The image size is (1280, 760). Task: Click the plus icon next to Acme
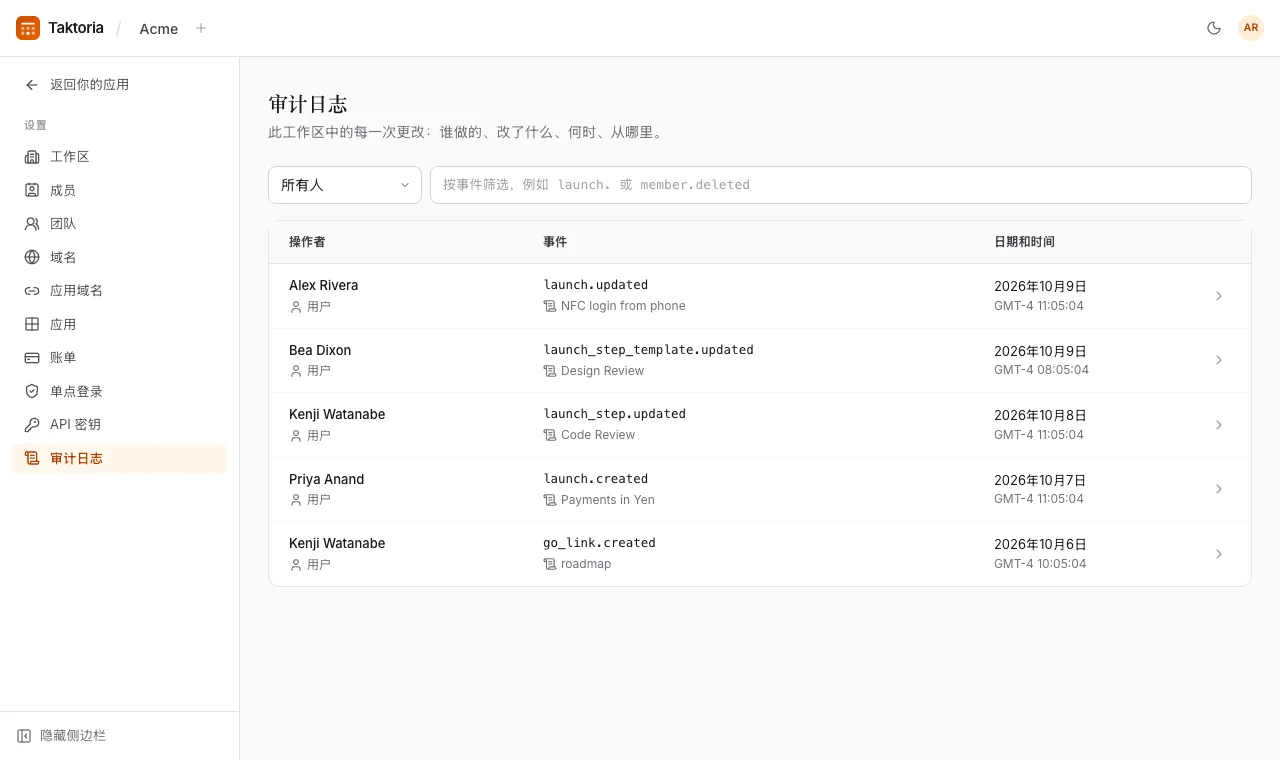pos(201,28)
